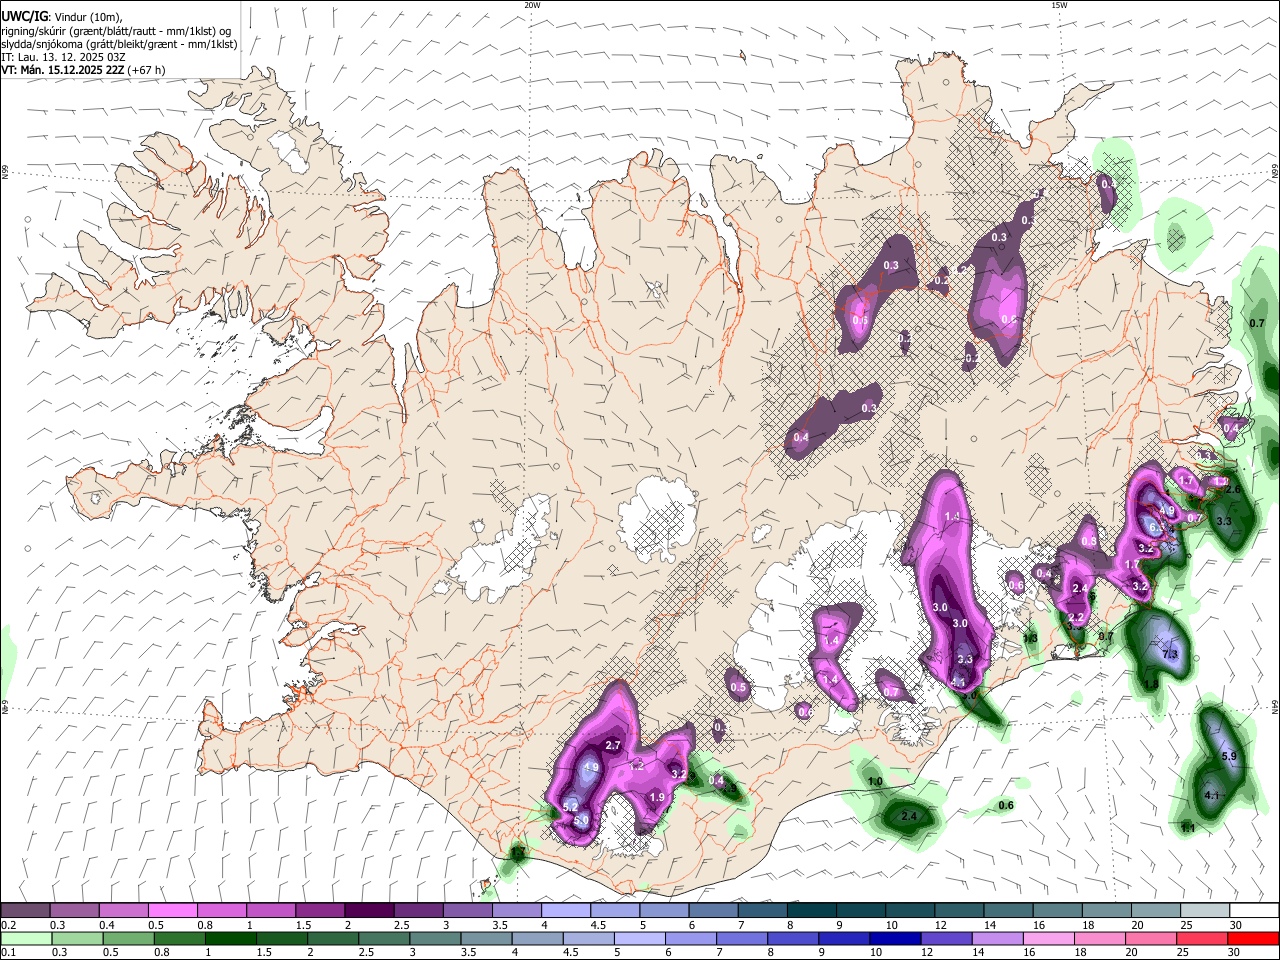Image resolution: width=1280 pixels, height=960 pixels.
Task: Click the 'VT: Mán. 15.12.2025 22Z (+67 h)' line
Action: point(84,70)
